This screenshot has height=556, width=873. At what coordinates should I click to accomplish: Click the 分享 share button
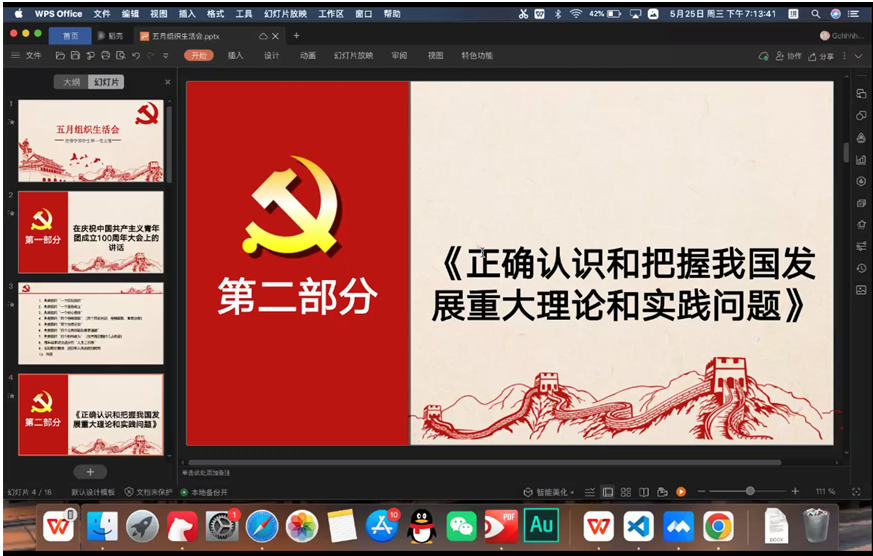coord(821,56)
